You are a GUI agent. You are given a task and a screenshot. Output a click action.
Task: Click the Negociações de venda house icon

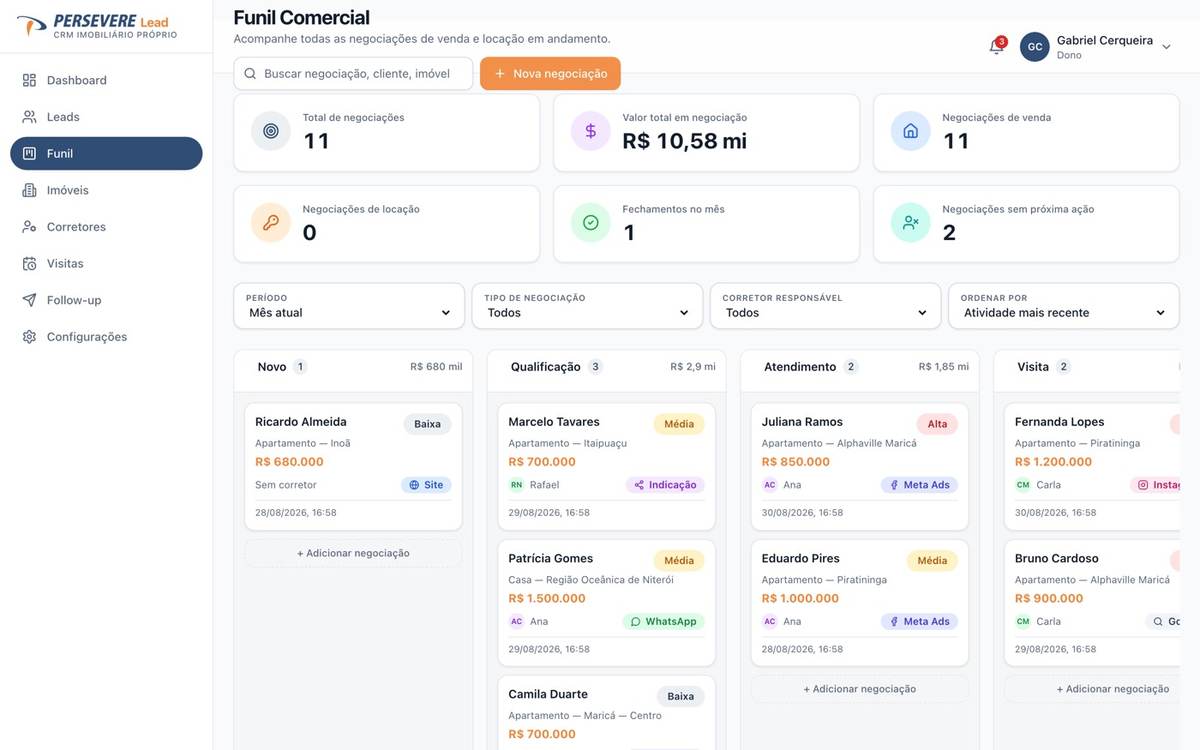pos(911,131)
